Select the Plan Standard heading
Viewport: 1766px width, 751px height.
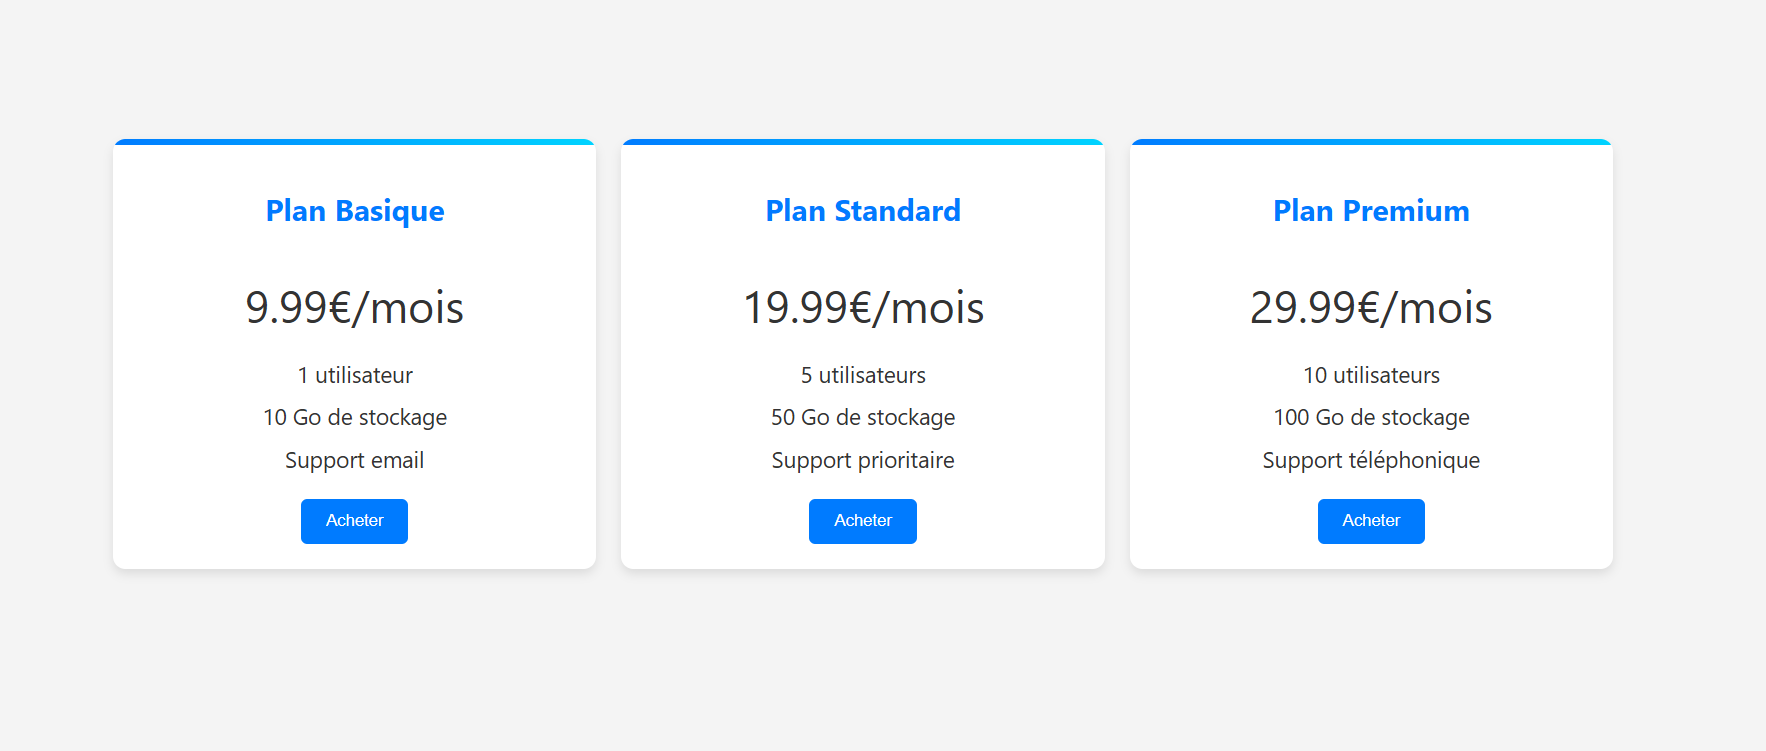click(863, 211)
